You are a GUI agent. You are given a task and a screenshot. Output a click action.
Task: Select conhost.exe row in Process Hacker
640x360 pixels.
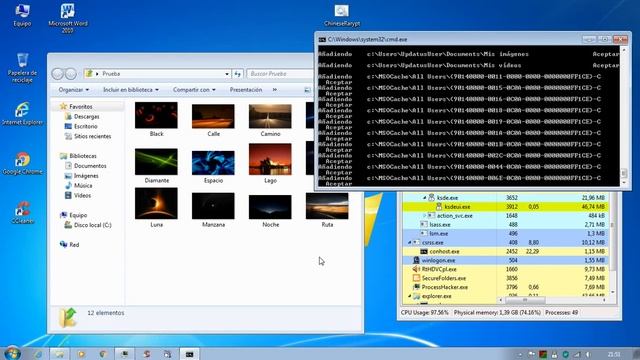tap(505, 251)
